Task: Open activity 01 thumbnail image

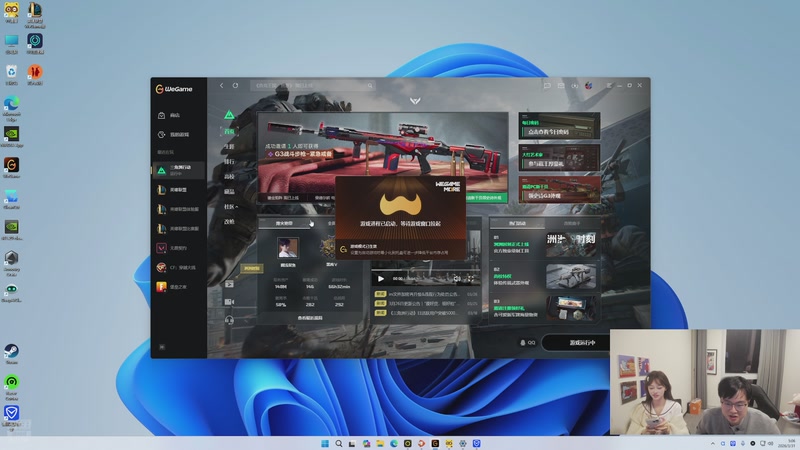Action: click(x=571, y=245)
